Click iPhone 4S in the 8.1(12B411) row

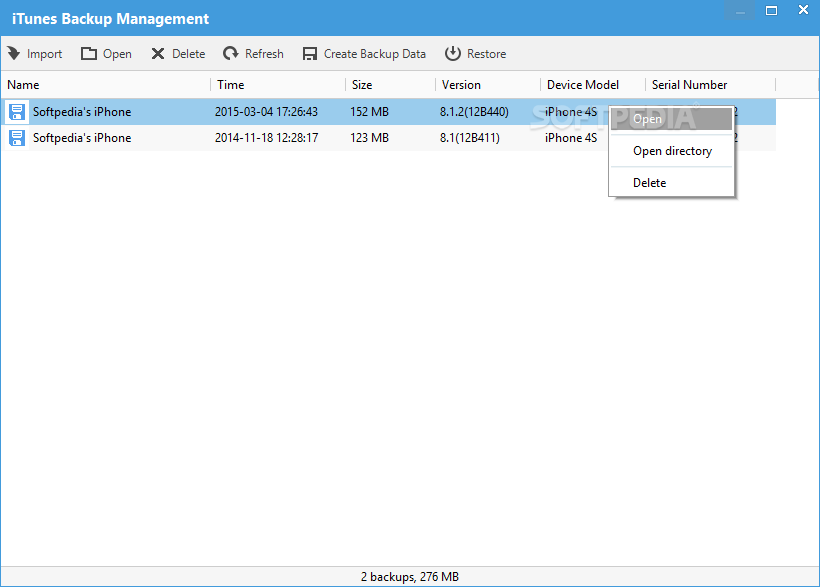[x=571, y=138]
